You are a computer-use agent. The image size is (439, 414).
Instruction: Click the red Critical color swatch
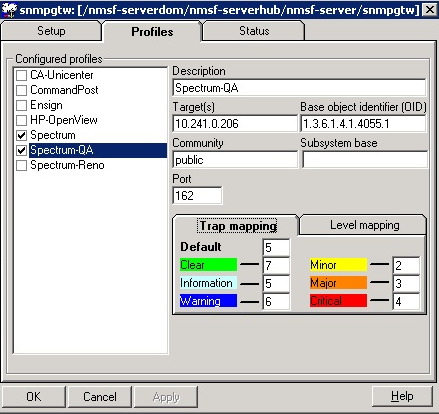338,301
